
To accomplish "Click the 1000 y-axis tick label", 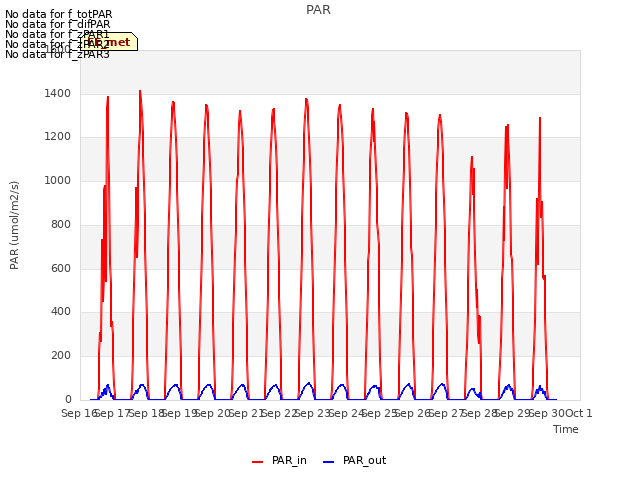I will click(x=58, y=180).
